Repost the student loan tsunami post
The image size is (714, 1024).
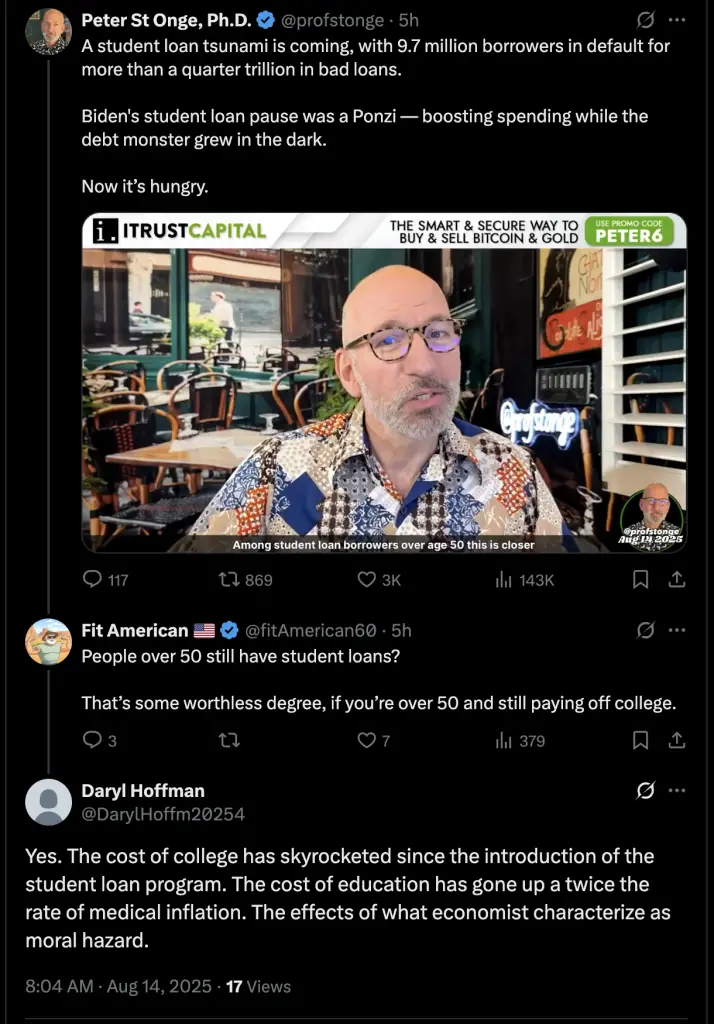tap(245, 579)
